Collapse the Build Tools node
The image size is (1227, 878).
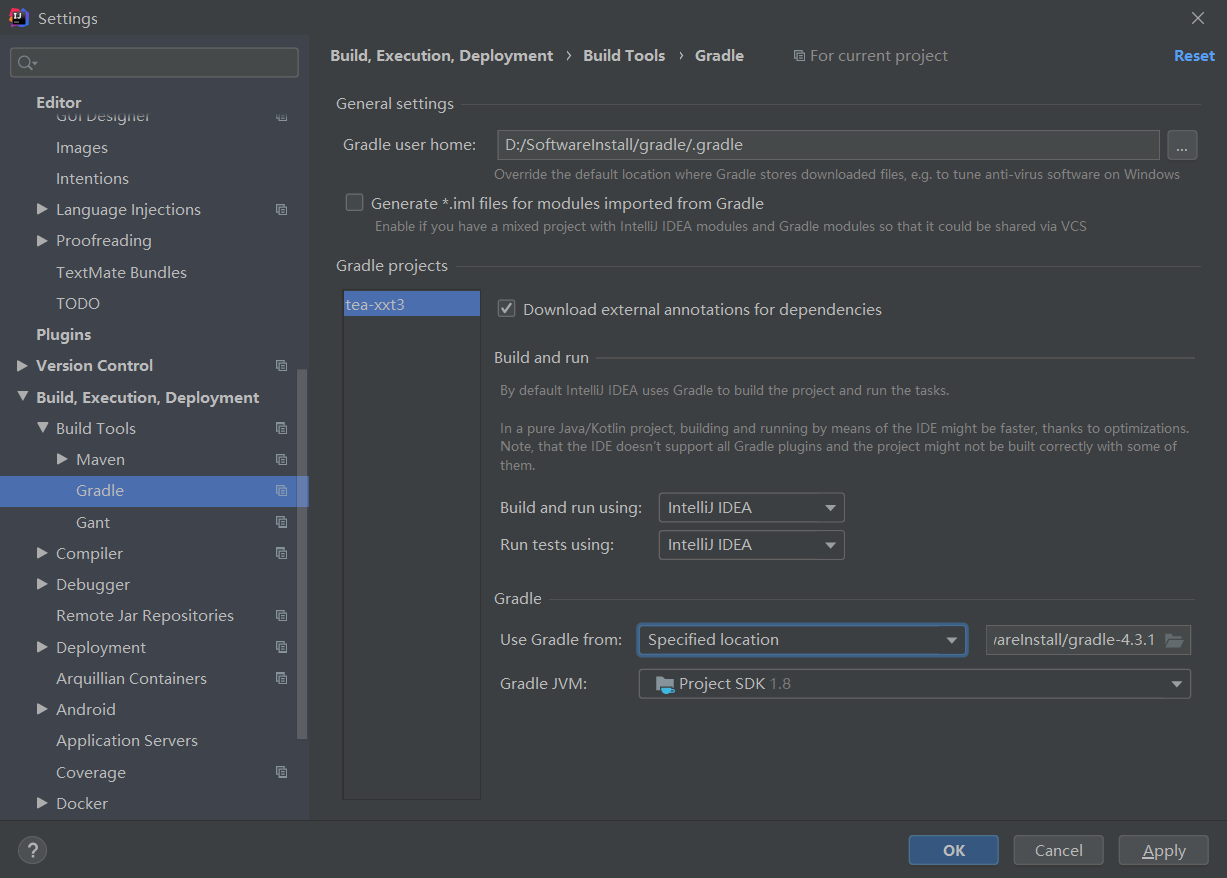tap(42, 428)
